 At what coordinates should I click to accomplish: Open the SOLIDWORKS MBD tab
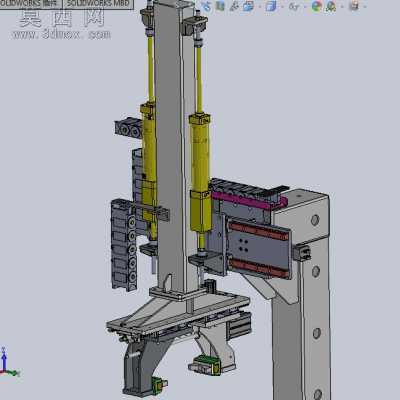tap(98, 4)
